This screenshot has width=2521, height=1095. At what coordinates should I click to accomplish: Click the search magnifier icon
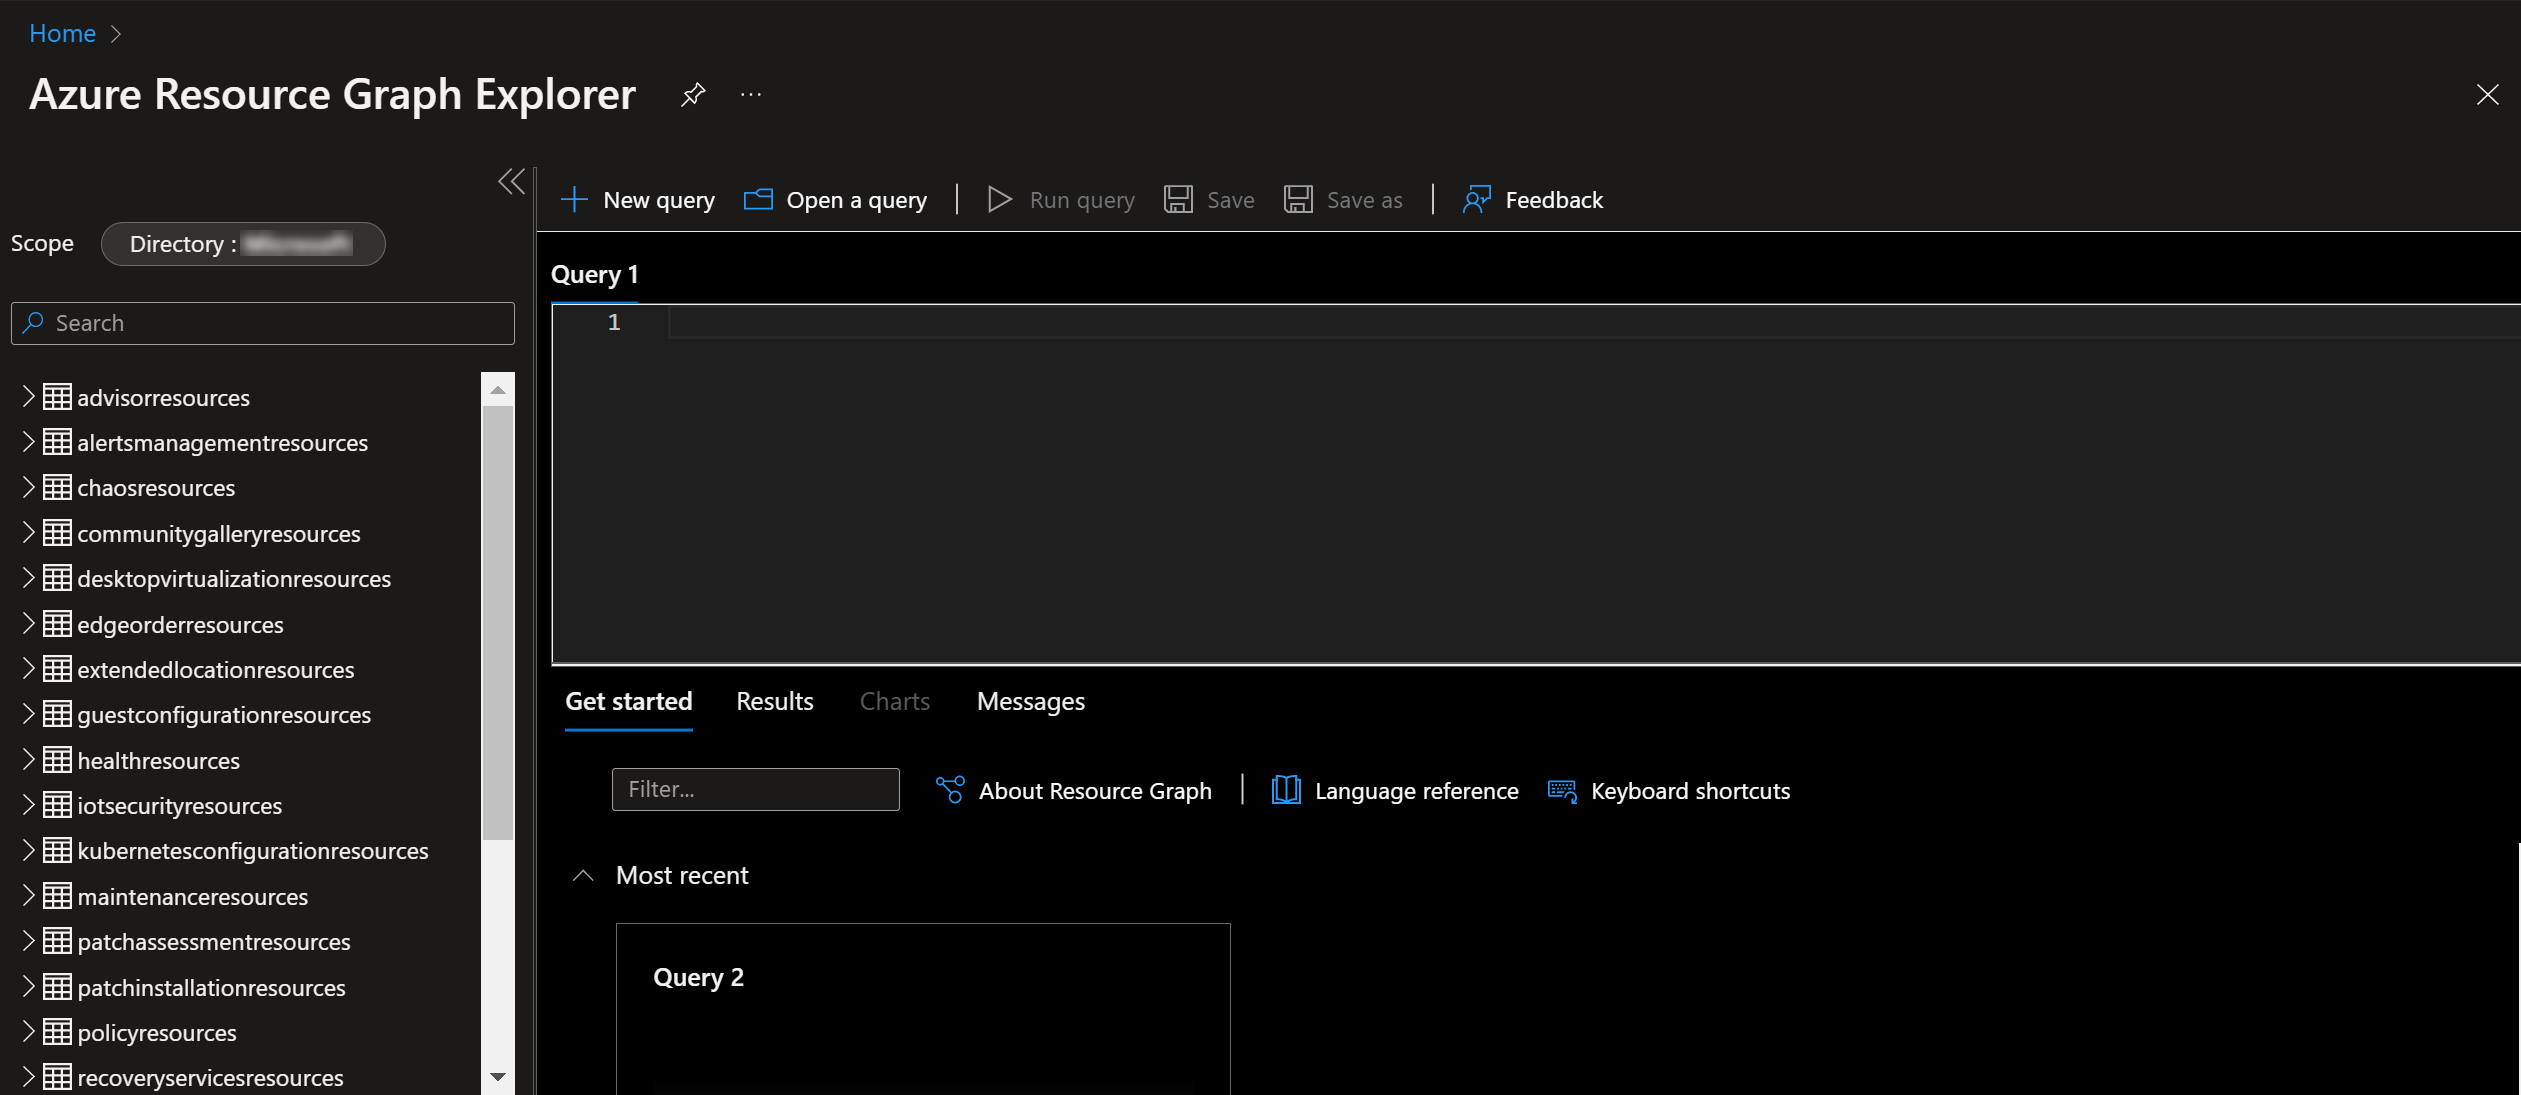[x=34, y=322]
